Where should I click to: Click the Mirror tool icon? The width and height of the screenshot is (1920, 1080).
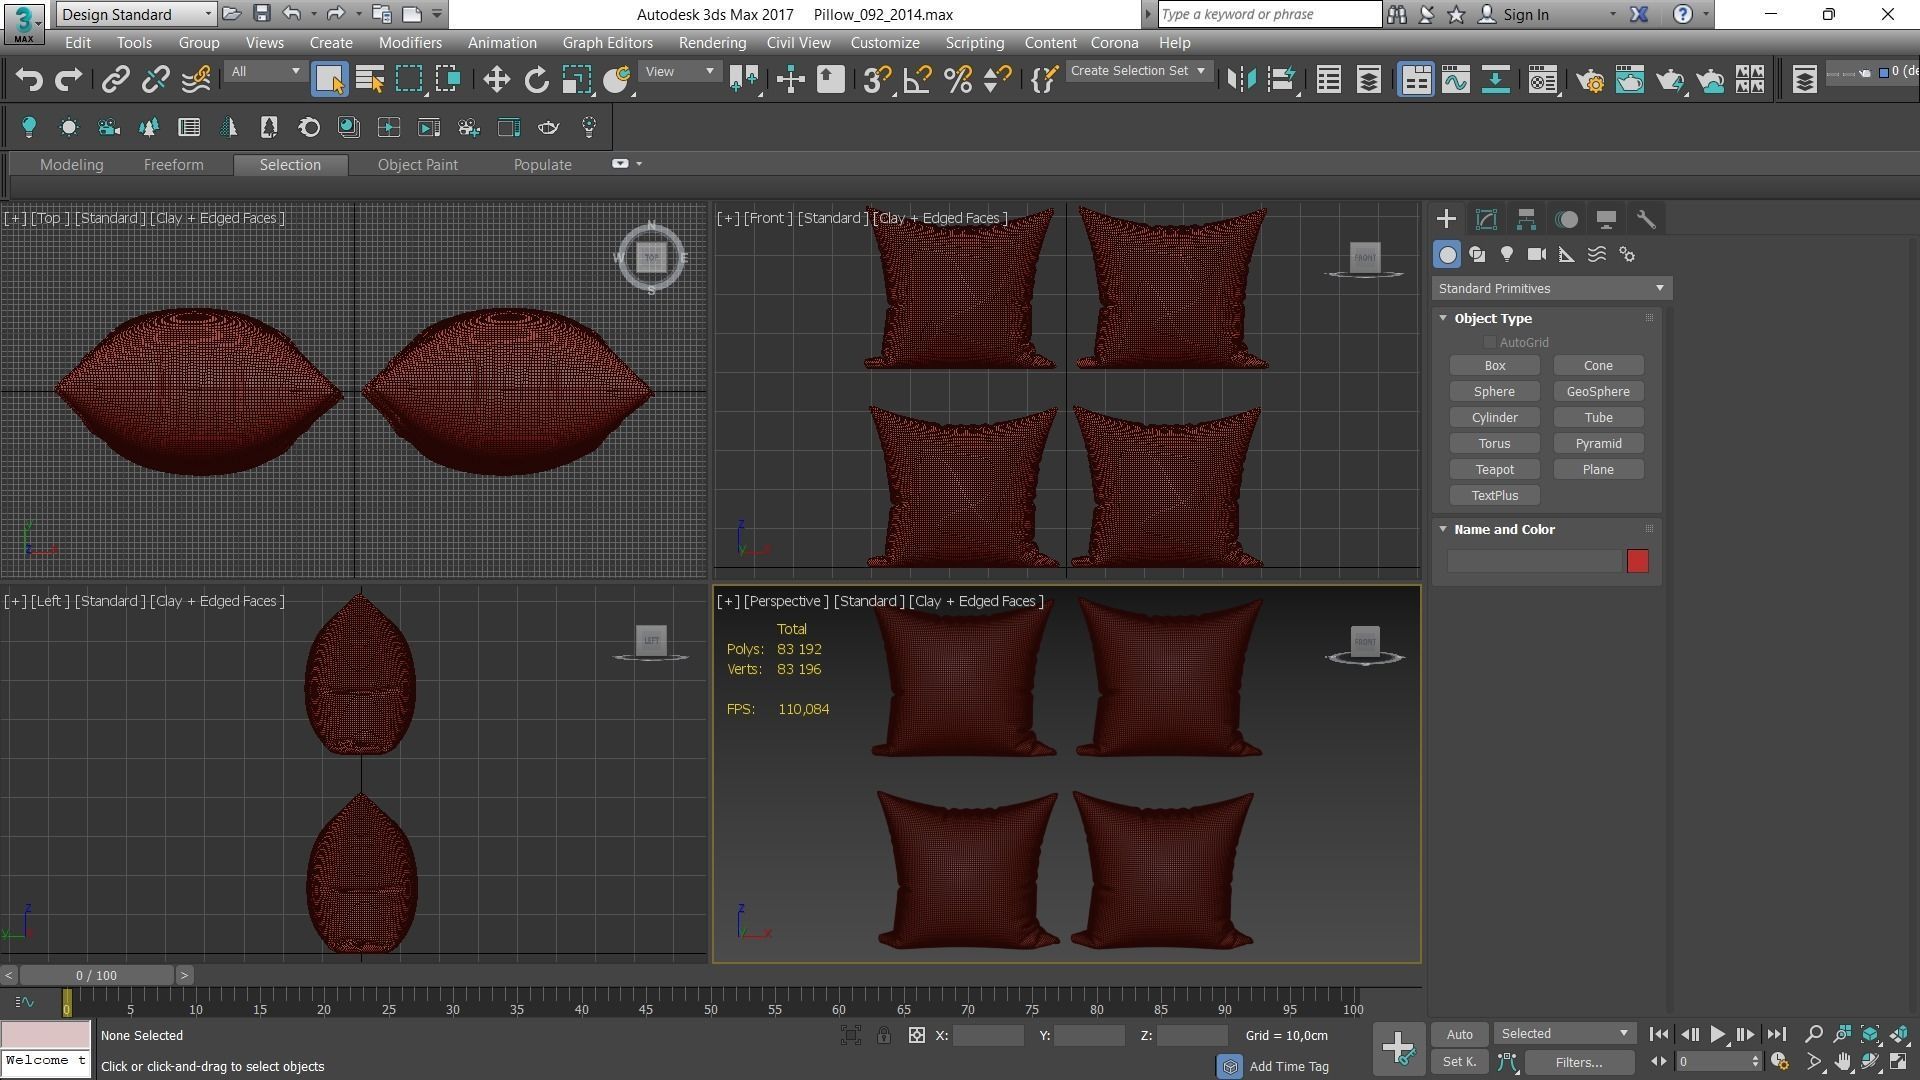(x=1241, y=80)
